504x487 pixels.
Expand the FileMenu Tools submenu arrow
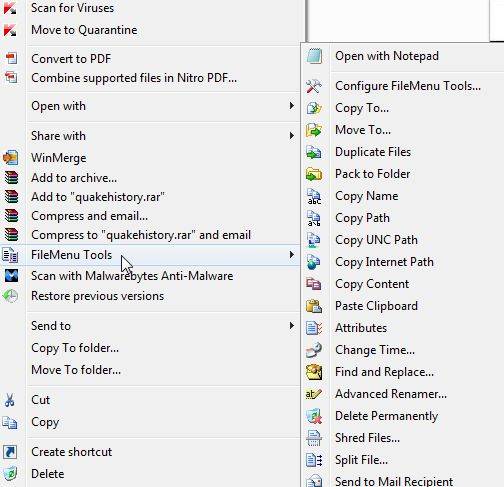[292, 255]
